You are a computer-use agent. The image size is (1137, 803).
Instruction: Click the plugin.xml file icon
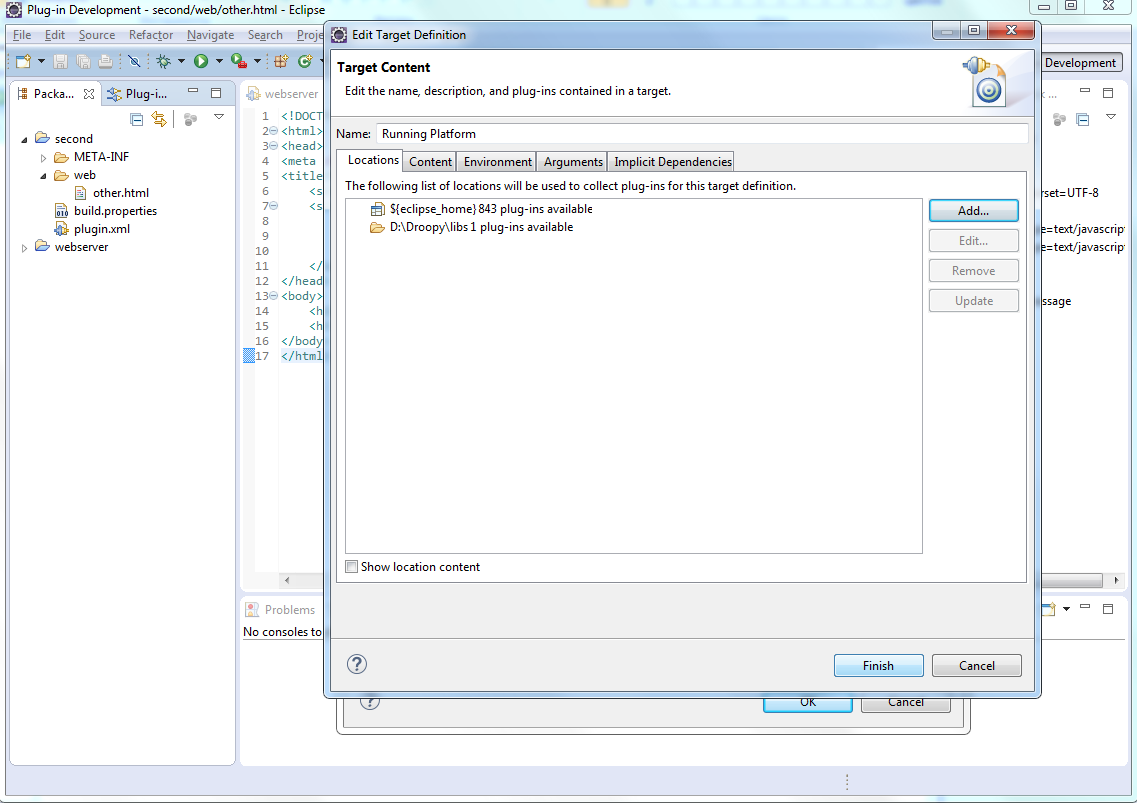coord(62,228)
